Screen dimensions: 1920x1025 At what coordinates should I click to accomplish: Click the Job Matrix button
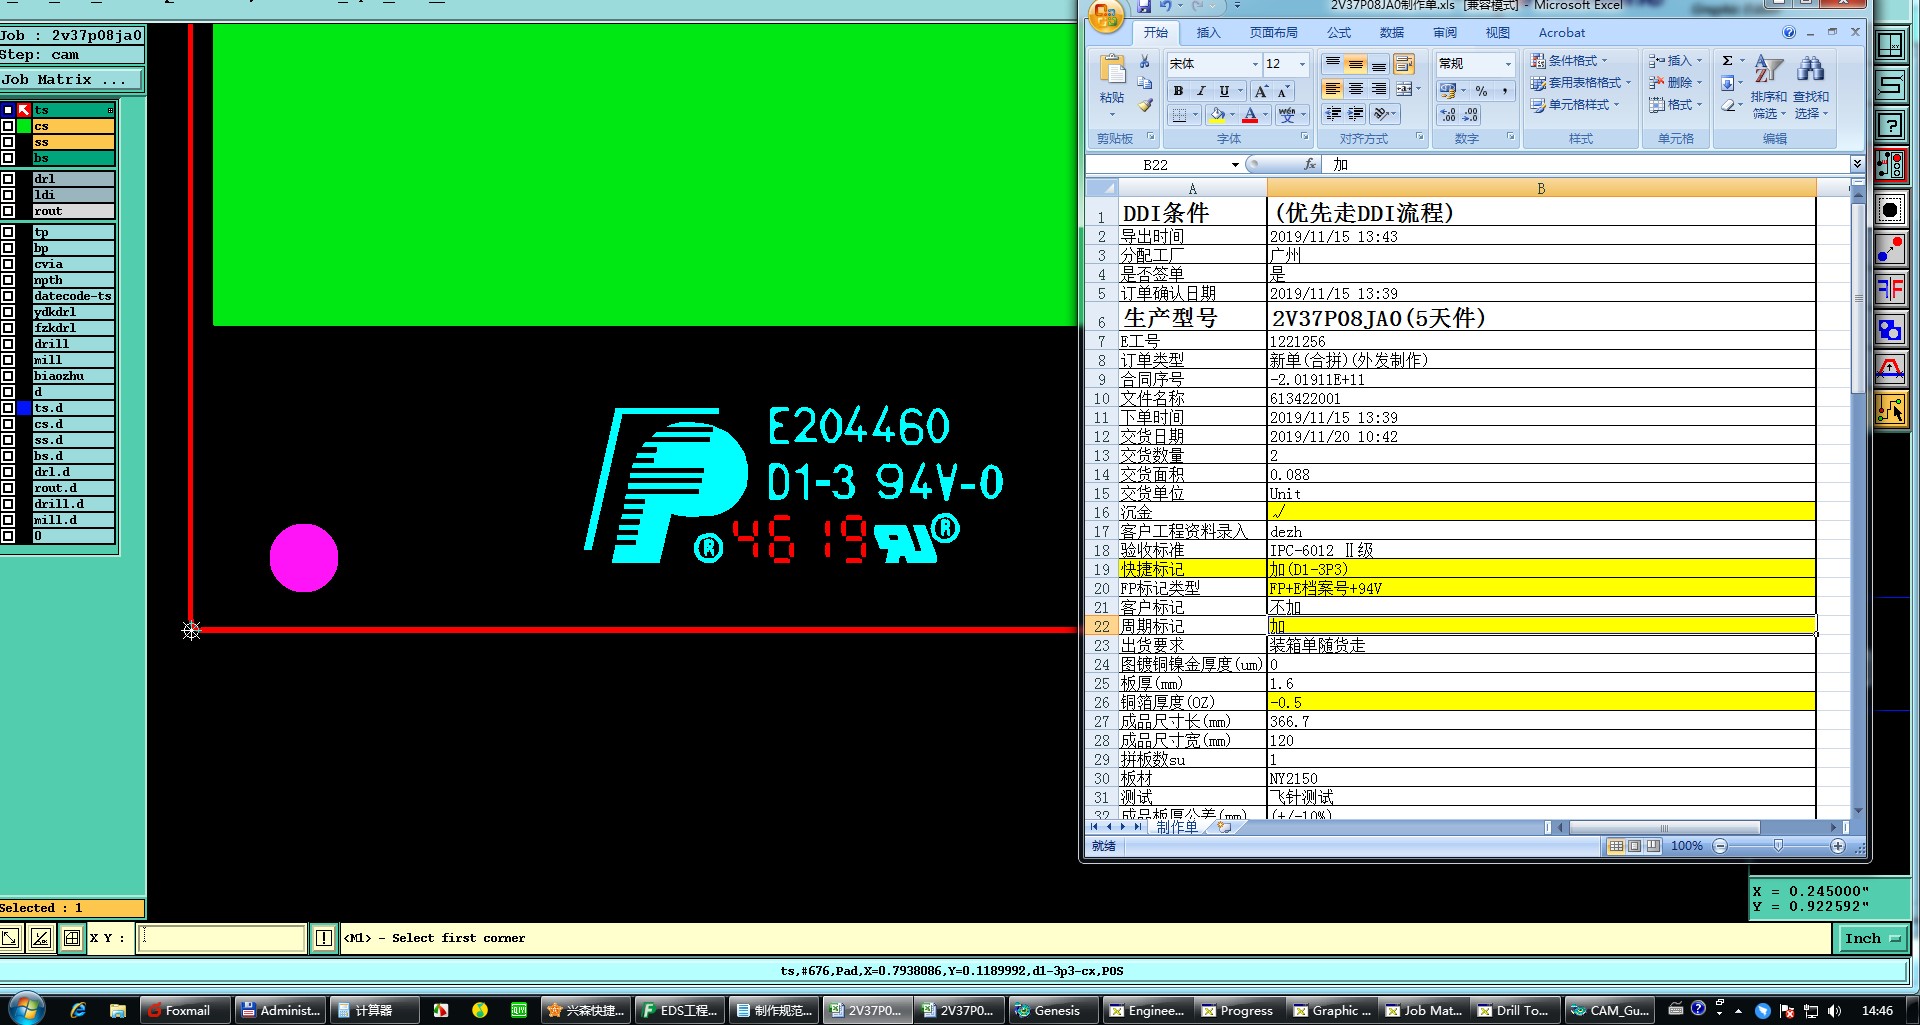pos(71,80)
